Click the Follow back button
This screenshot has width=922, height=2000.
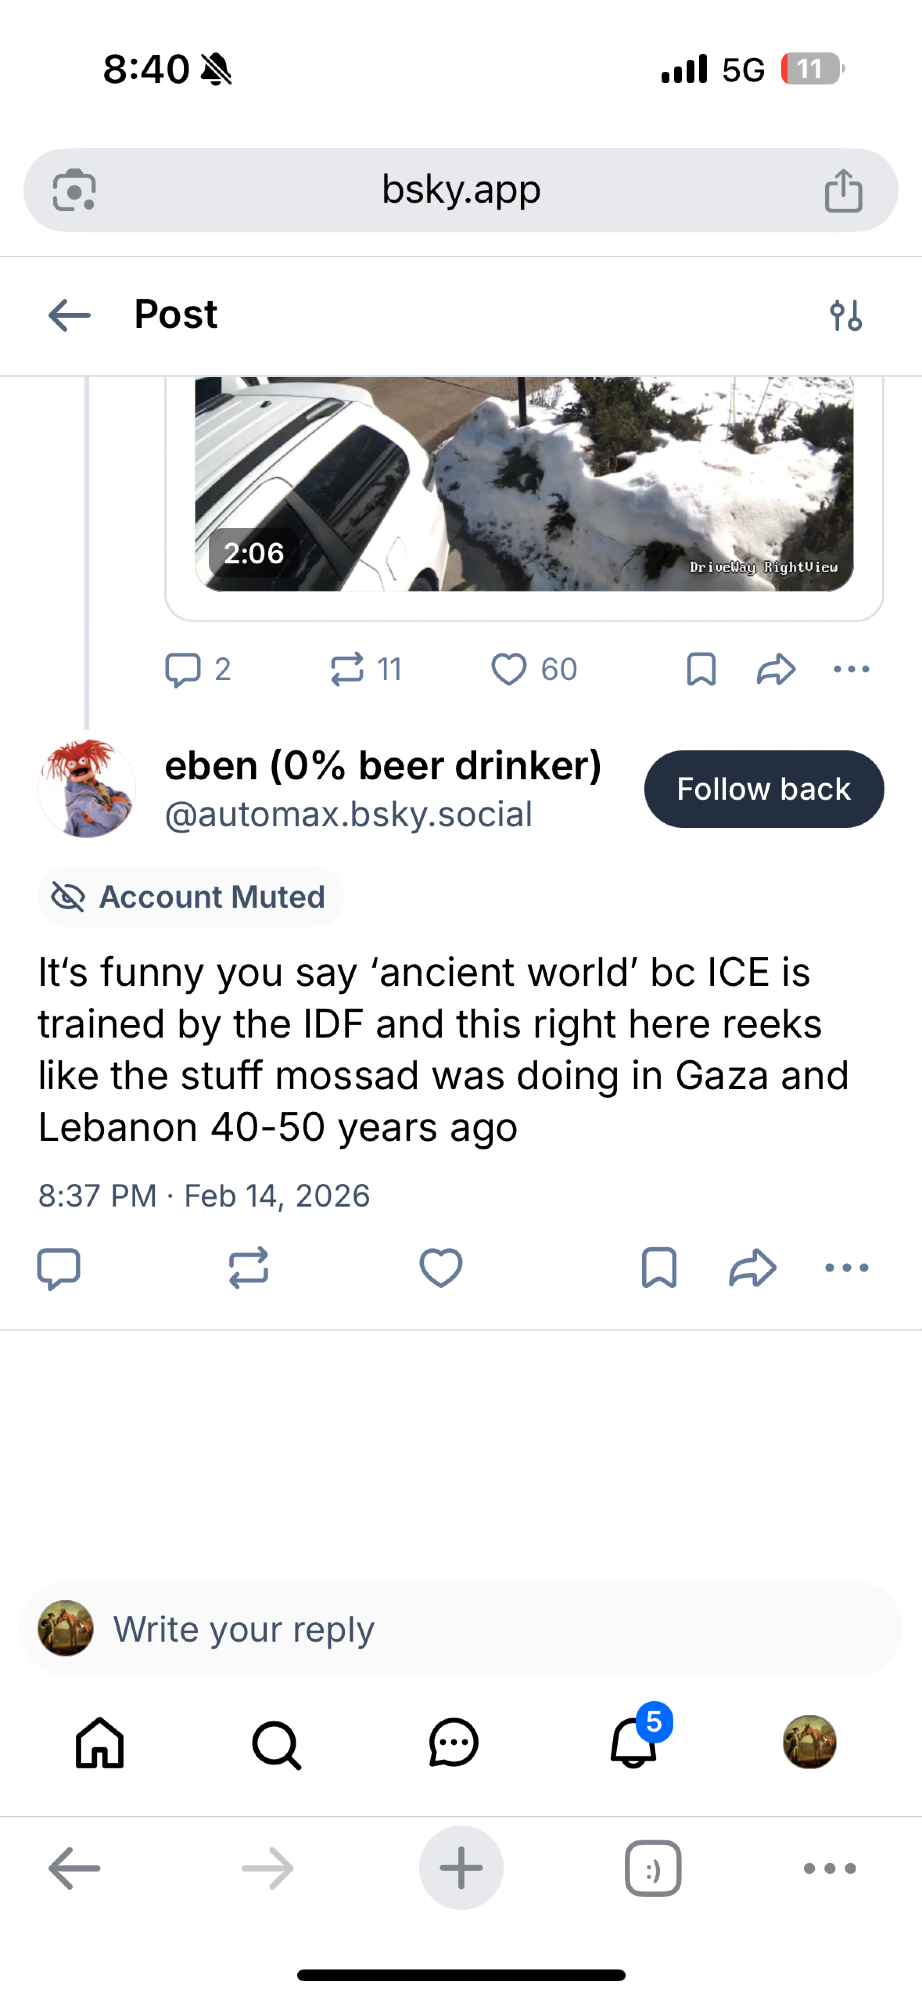pos(763,789)
